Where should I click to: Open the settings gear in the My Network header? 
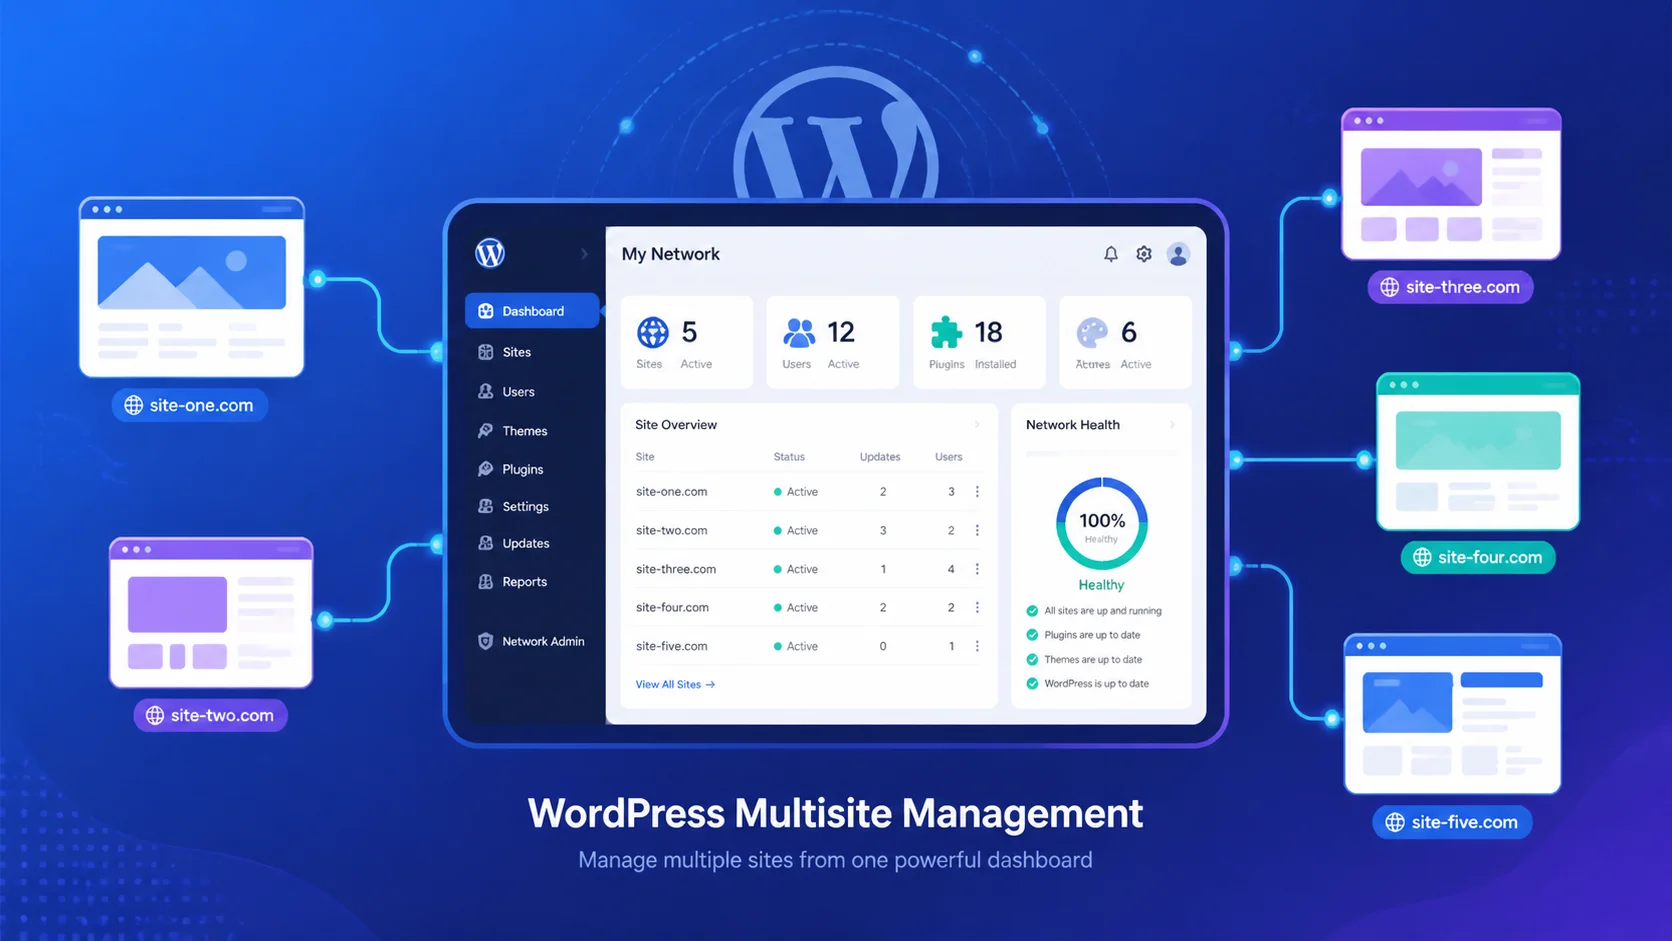[x=1144, y=254]
